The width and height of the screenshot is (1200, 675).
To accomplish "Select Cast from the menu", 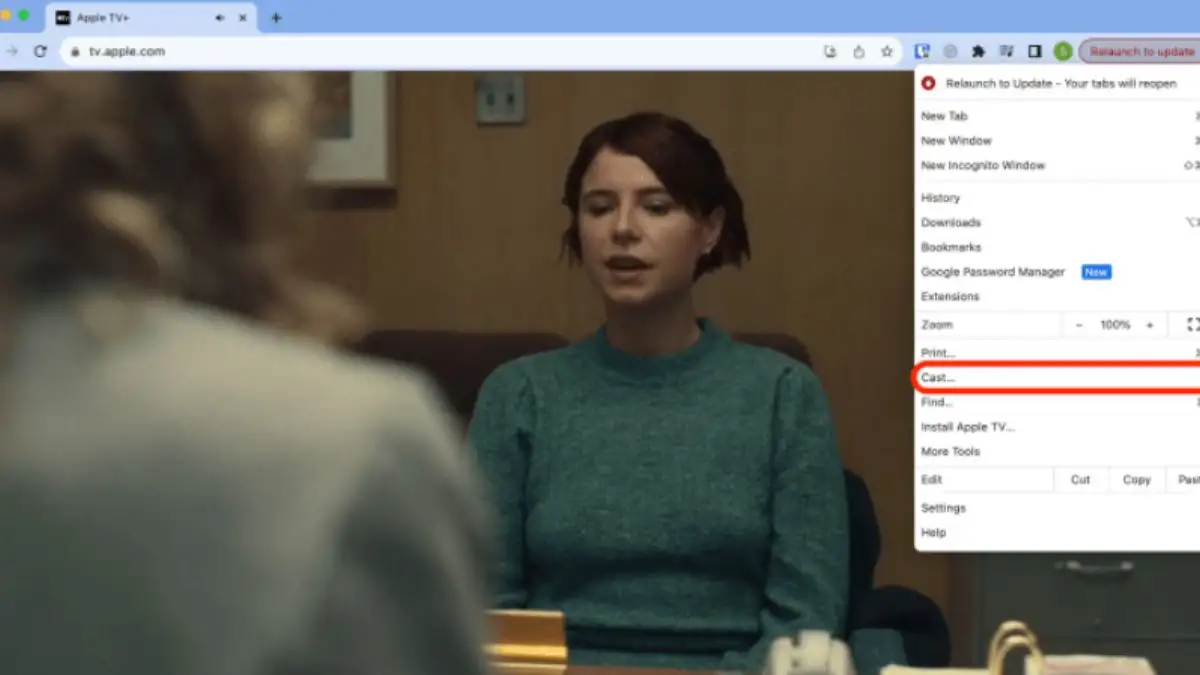I will click(x=1057, y=378).
